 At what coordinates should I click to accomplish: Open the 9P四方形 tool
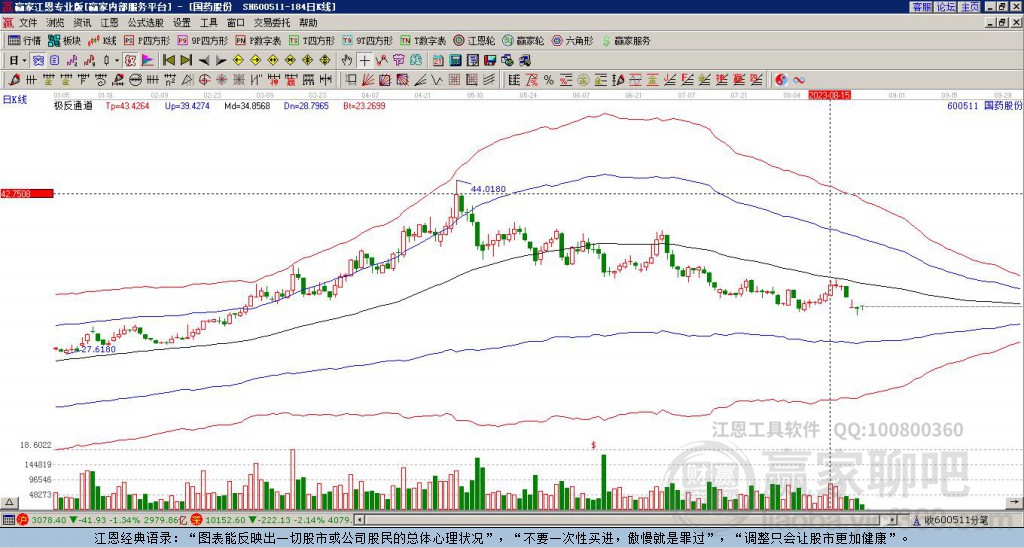click(202, 40)
